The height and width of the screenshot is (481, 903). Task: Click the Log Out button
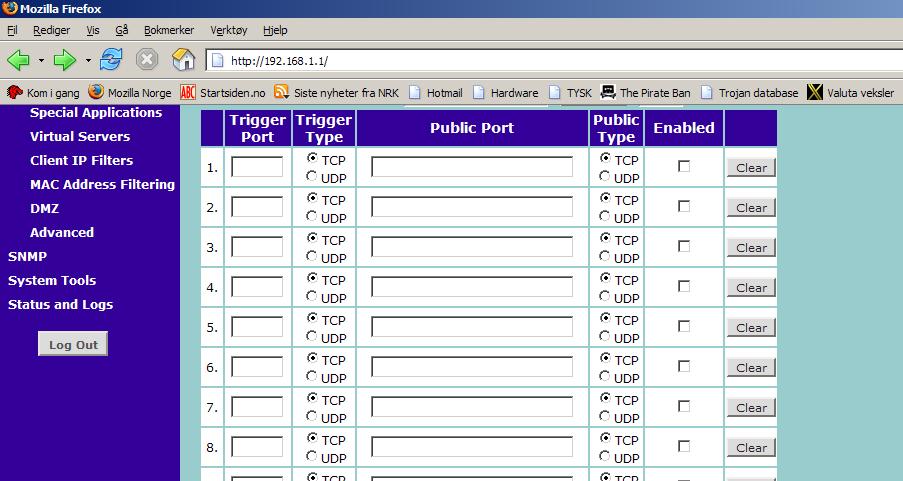coord(73,344)
